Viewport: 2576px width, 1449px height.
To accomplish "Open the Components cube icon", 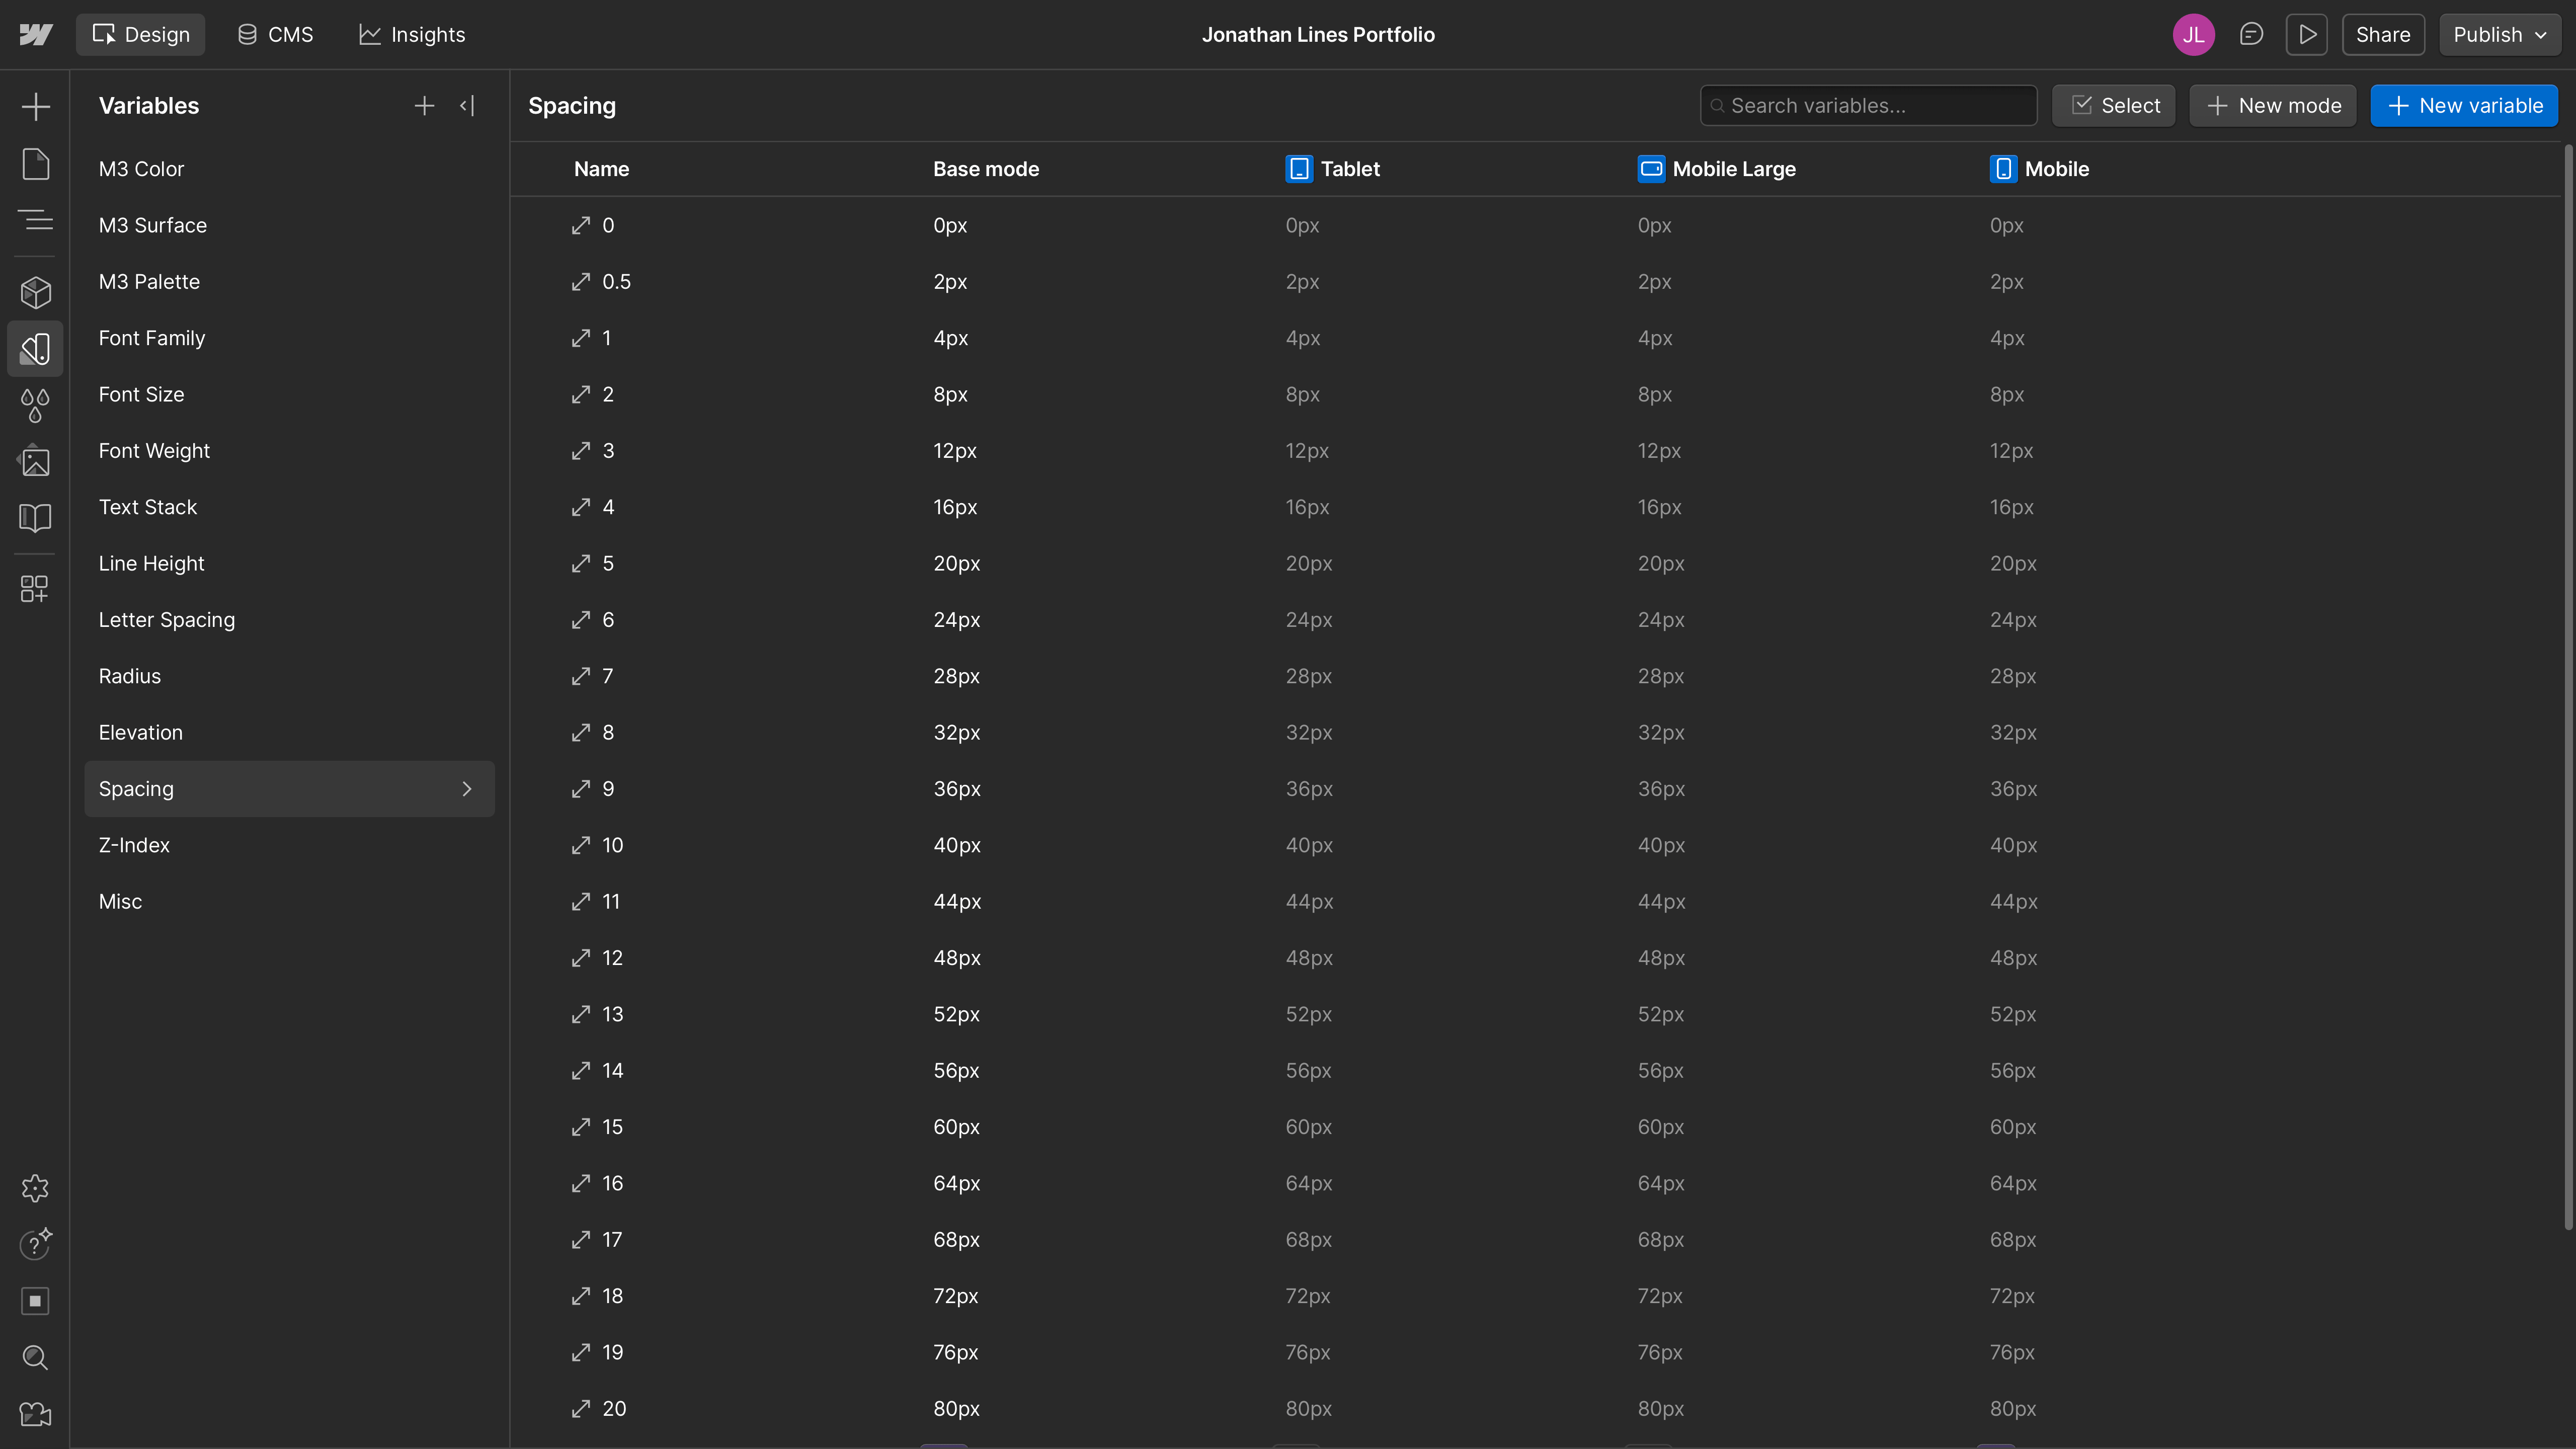I will point(35,292).
